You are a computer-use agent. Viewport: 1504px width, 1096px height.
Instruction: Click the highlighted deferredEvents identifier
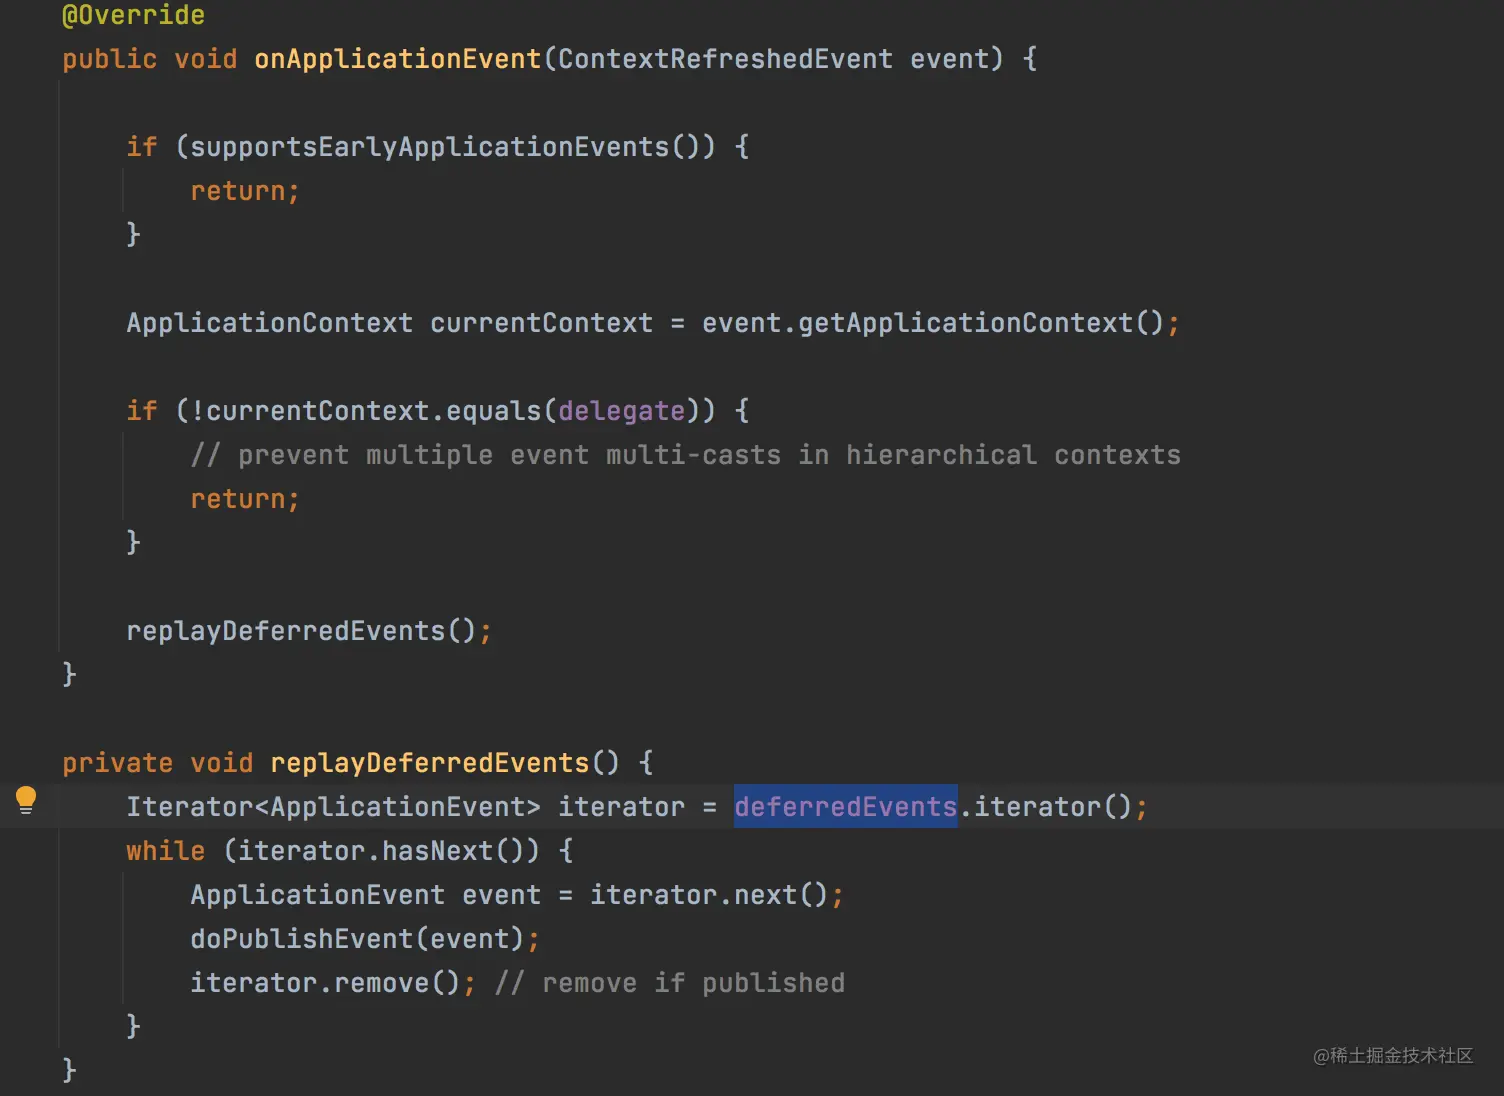[x=846, y=807]
